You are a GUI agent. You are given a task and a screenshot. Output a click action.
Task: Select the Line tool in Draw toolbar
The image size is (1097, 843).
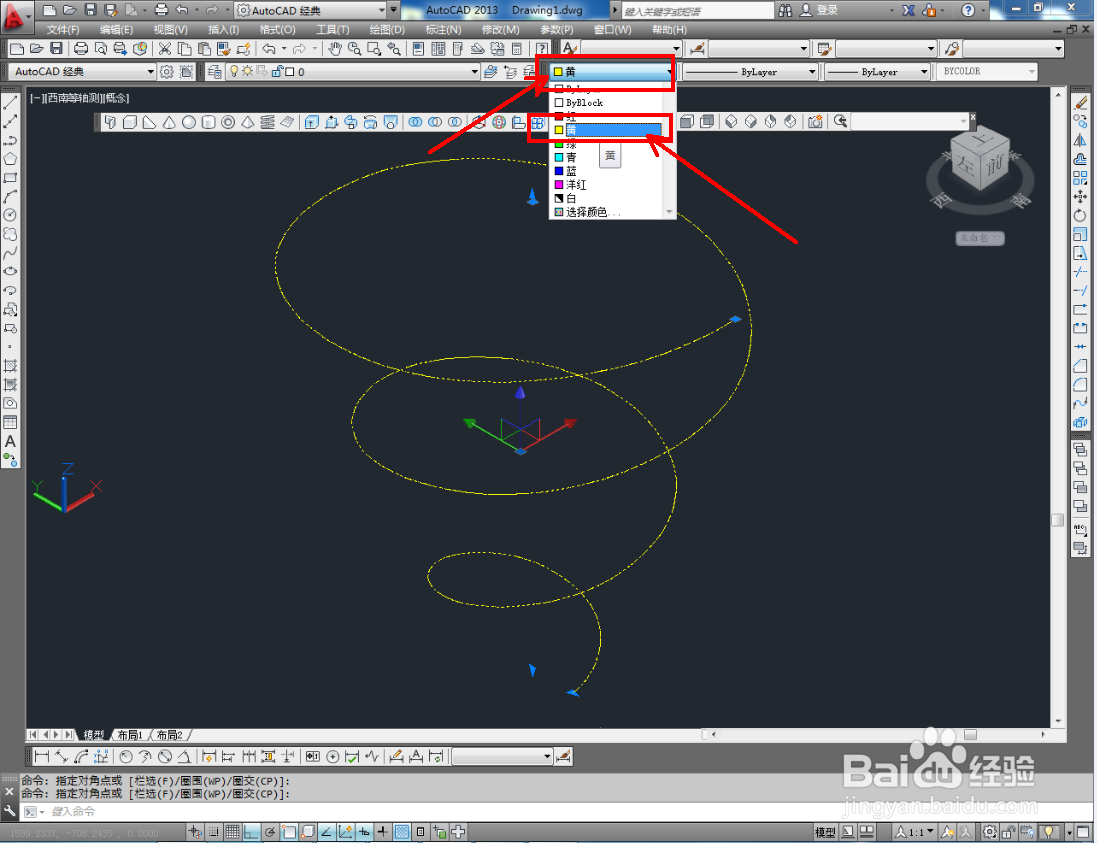click(x=10, y=103)
